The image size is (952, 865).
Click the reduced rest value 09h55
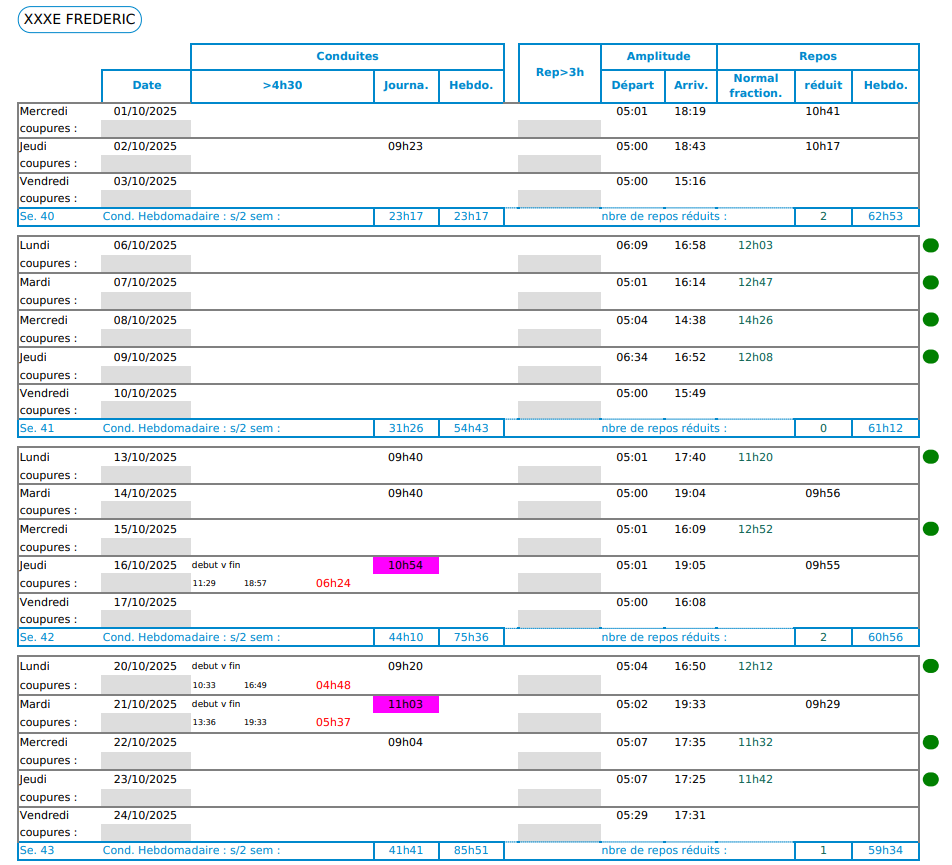click(x=823, y=566)
